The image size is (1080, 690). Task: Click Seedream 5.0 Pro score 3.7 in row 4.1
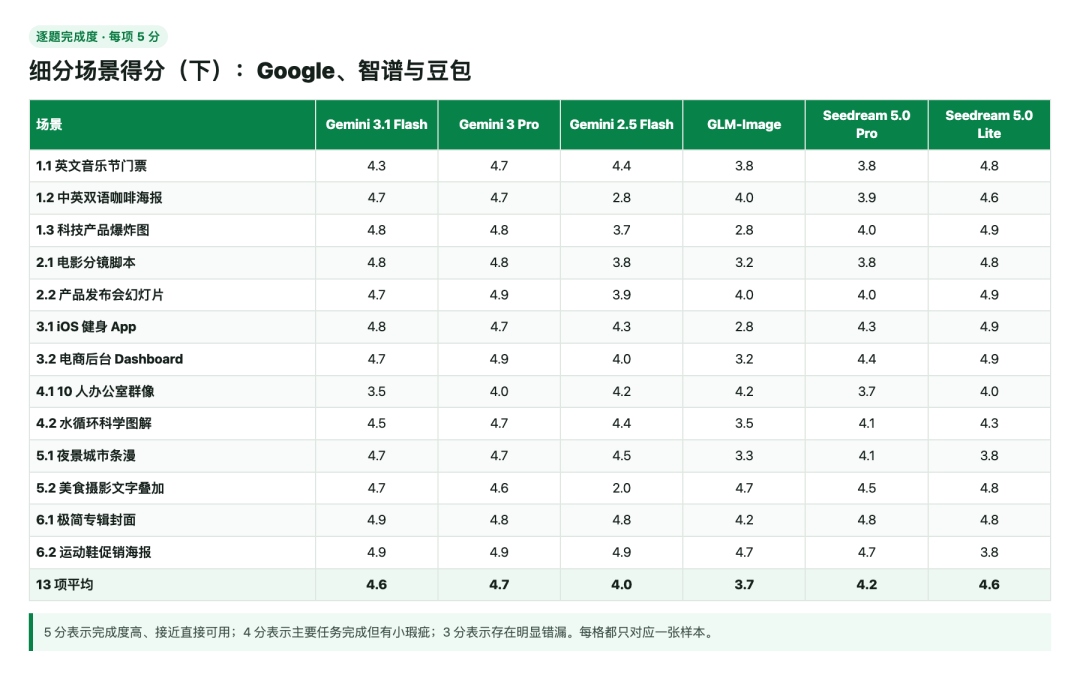tap(866, 391)
